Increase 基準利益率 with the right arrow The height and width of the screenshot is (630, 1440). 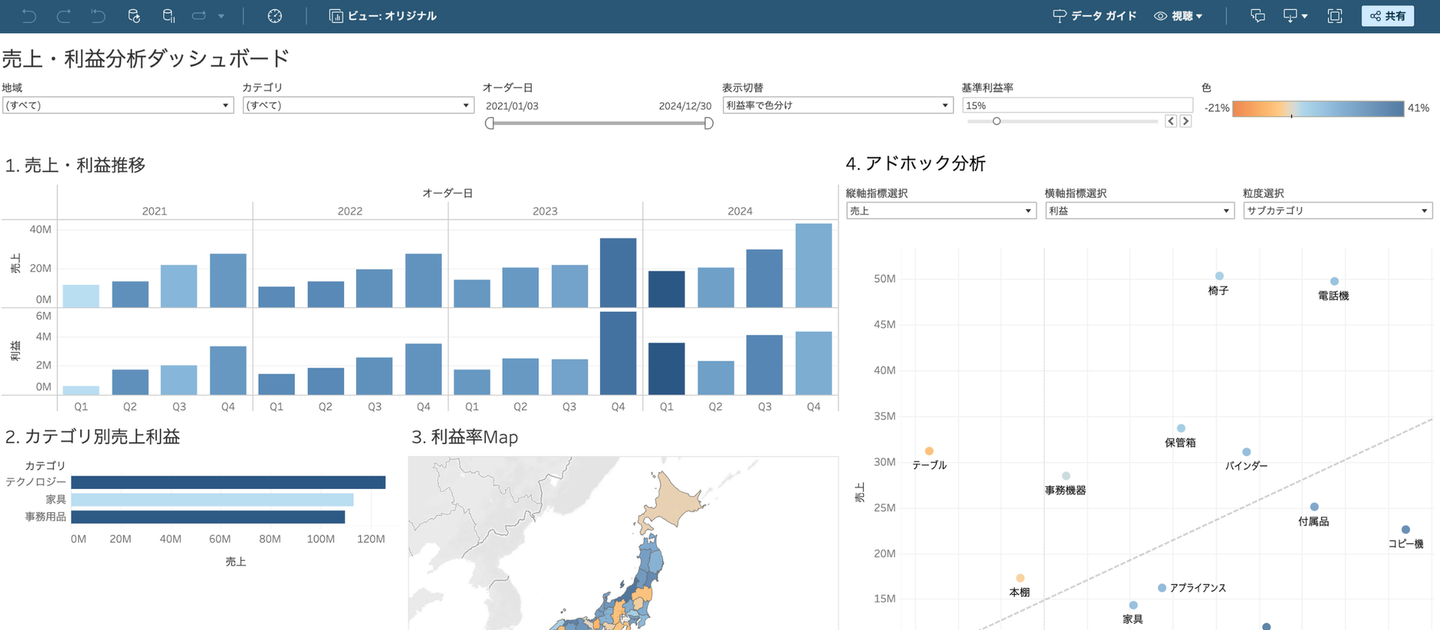1186,121
